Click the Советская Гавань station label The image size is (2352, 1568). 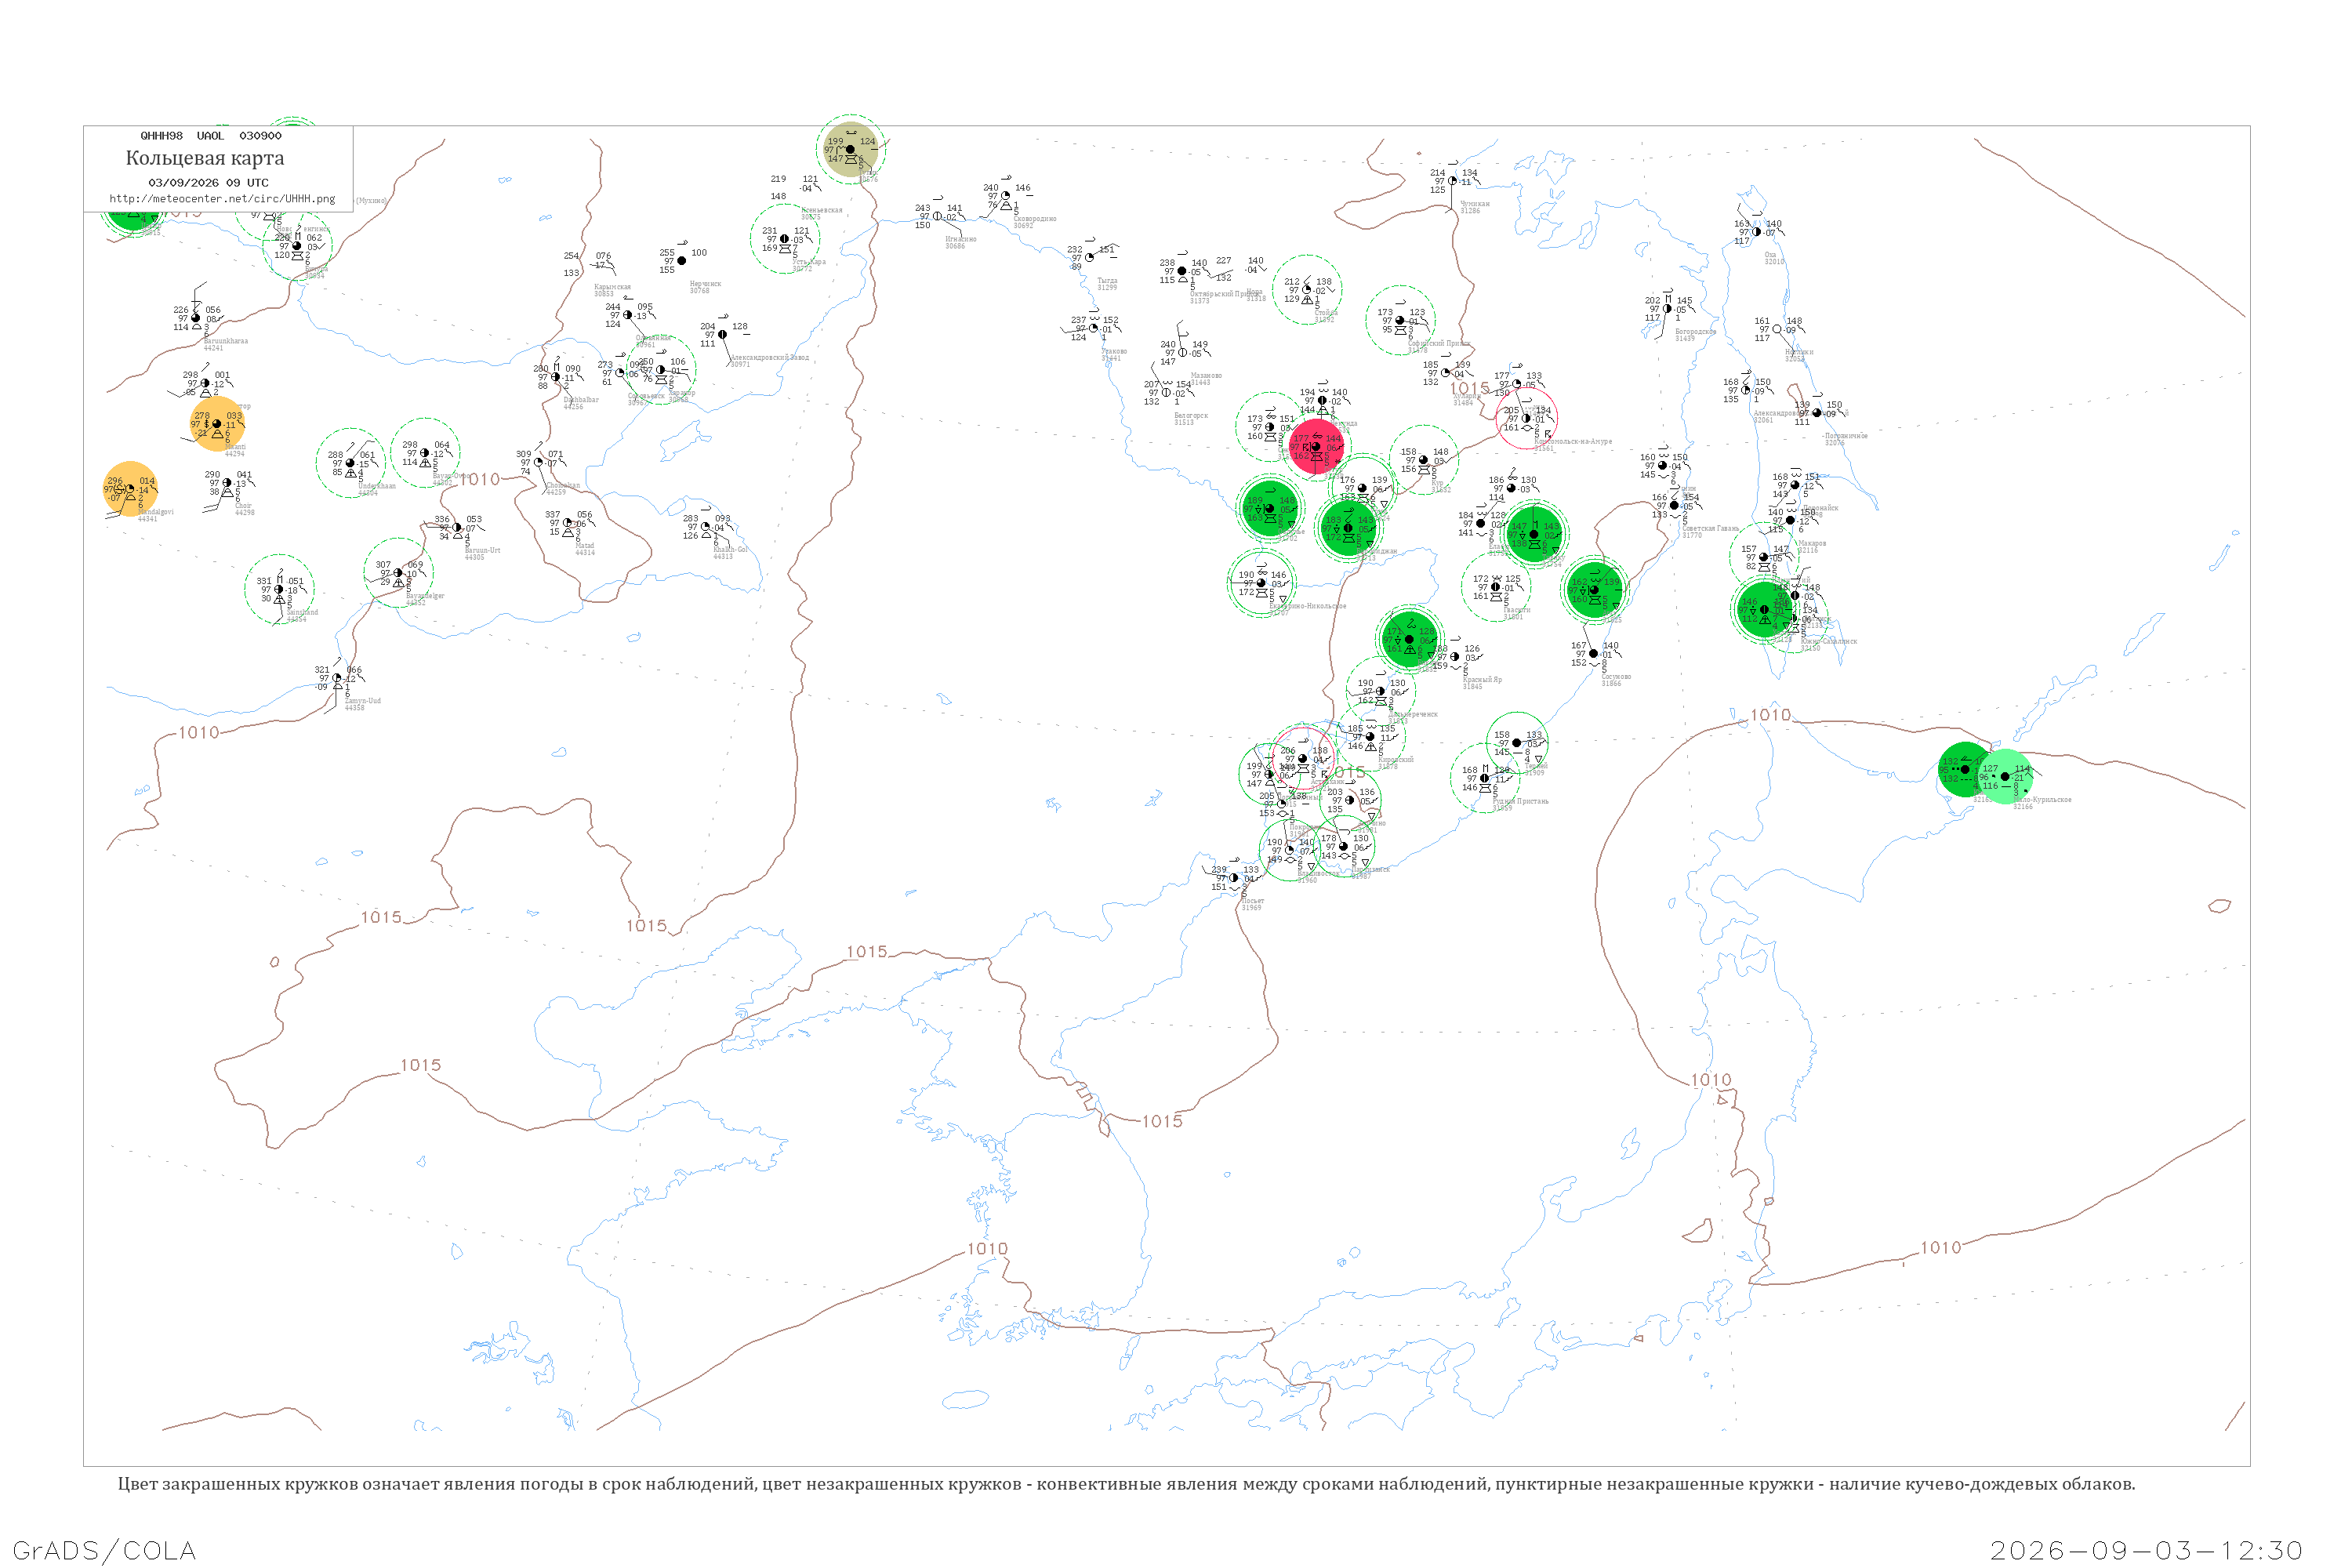click(1710, 528)
